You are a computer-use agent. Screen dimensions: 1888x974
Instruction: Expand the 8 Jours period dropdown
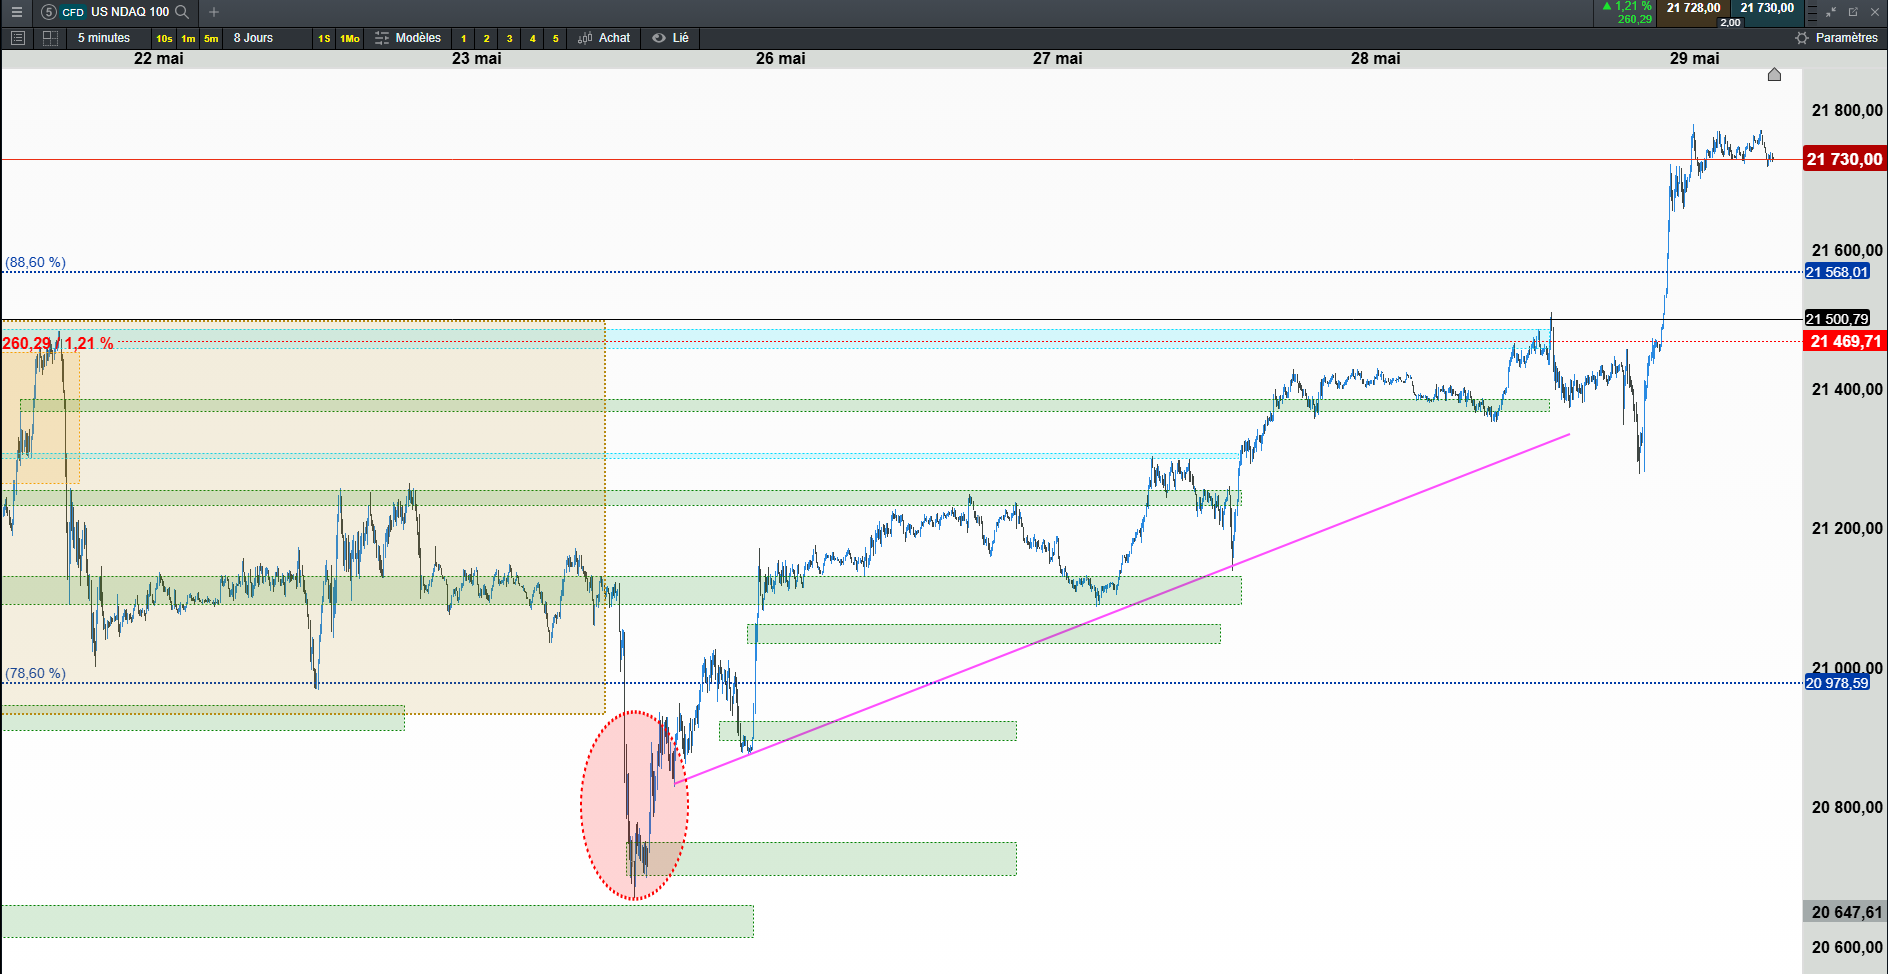[253, 38]
